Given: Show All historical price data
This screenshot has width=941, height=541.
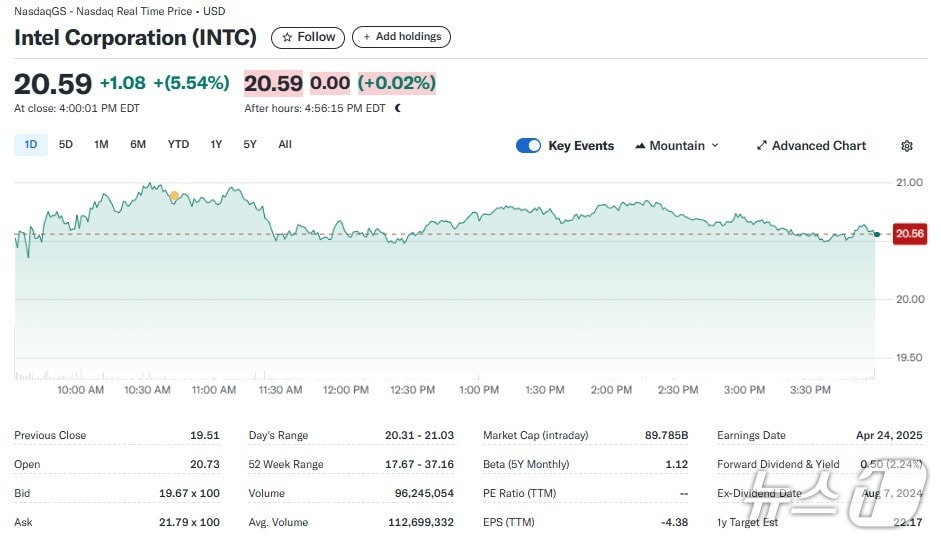Looking at the screenshot, I should (x=285, y=145).
